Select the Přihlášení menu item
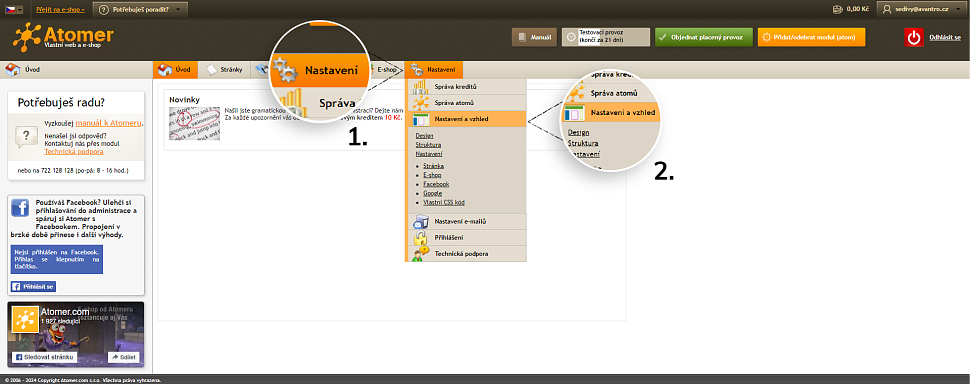This screenshot has width=970, height=384. point(466,237)
